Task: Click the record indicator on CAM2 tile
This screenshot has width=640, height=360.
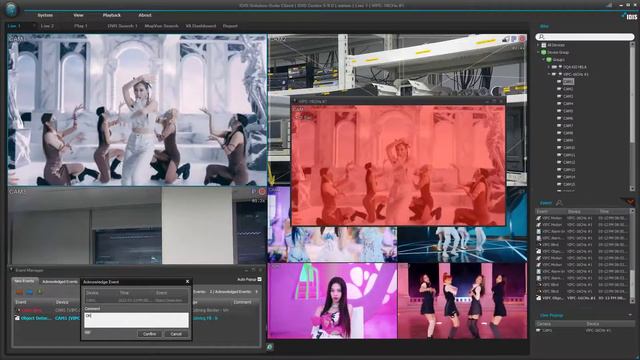Action: tap(522, 39)
